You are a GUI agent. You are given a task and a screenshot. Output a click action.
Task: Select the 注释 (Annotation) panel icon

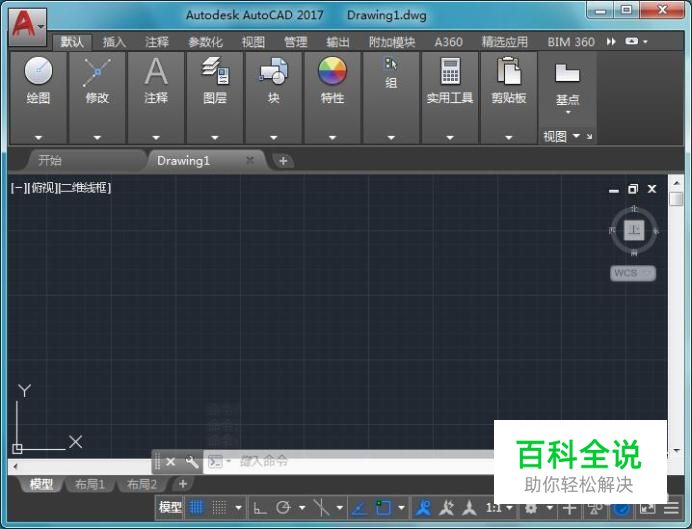(156, 72)
